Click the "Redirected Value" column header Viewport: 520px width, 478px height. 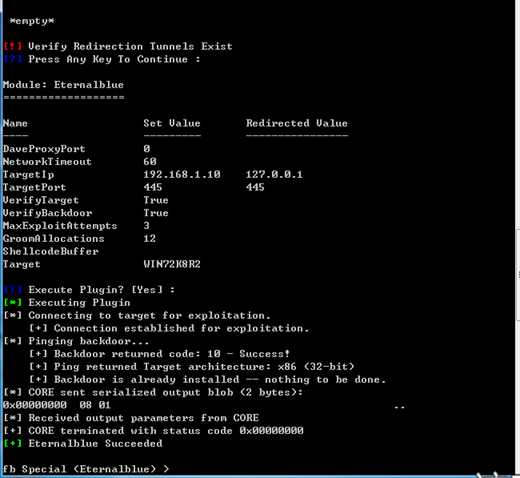click(297, 123)
